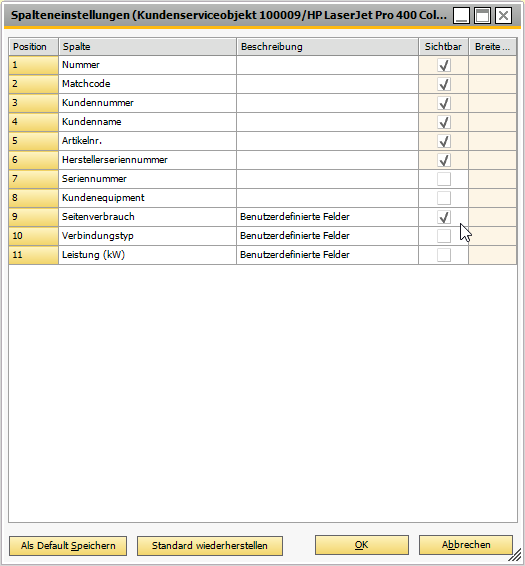This screenshot has width=525, height=566.
Task: Click the Kundennummer cell
Action: coord(147,103)
